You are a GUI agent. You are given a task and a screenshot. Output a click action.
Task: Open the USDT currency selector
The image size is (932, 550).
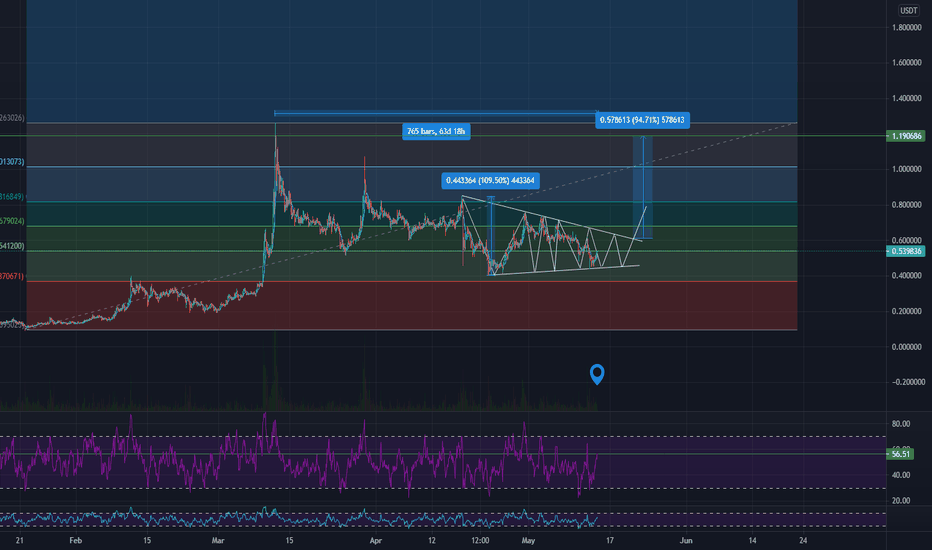[x=908, y=10]
